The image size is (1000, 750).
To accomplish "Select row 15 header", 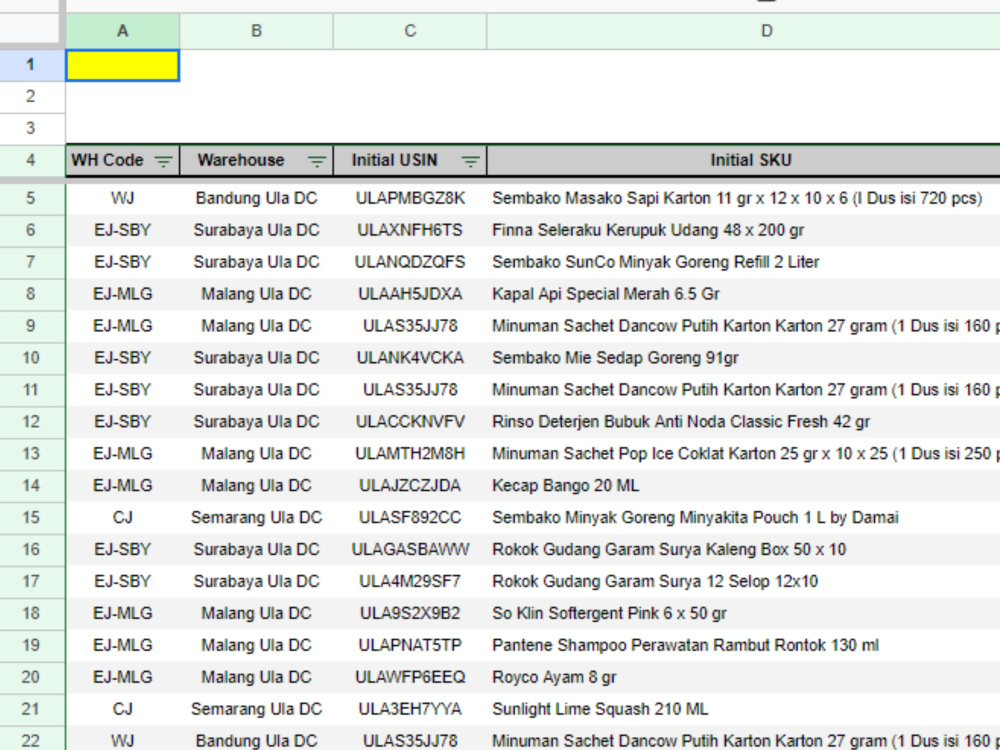I will [31, 517].
